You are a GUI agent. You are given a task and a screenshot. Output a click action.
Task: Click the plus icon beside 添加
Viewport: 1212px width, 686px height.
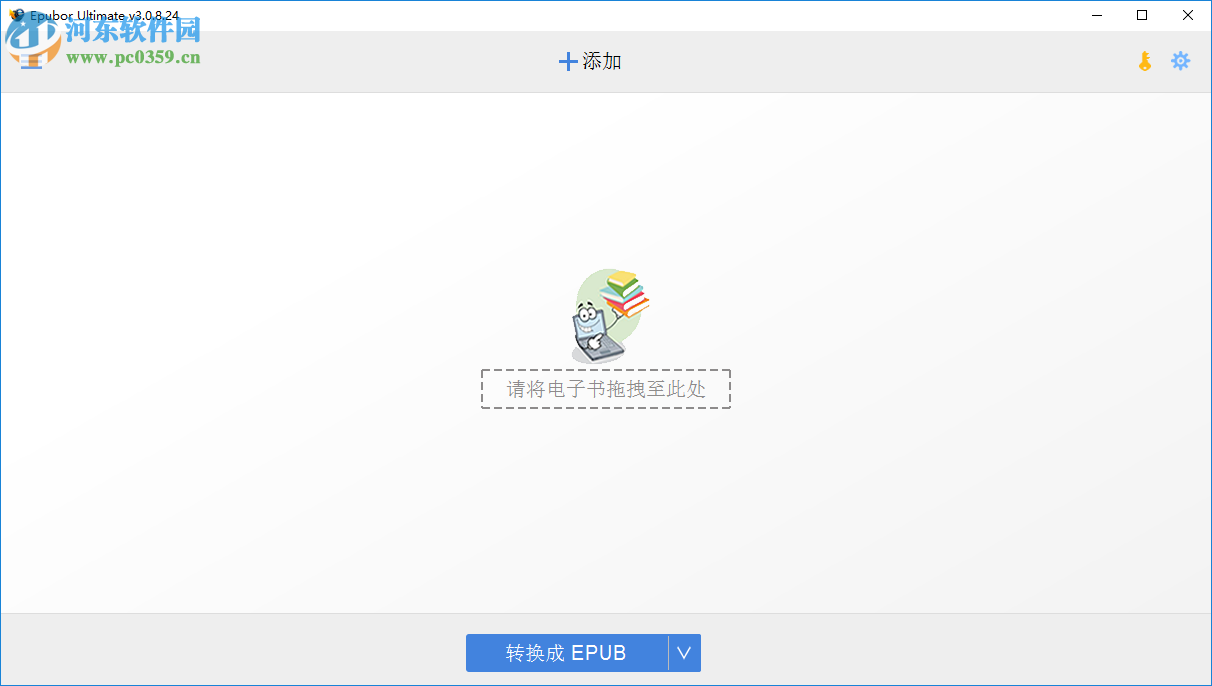pos(568,61)
